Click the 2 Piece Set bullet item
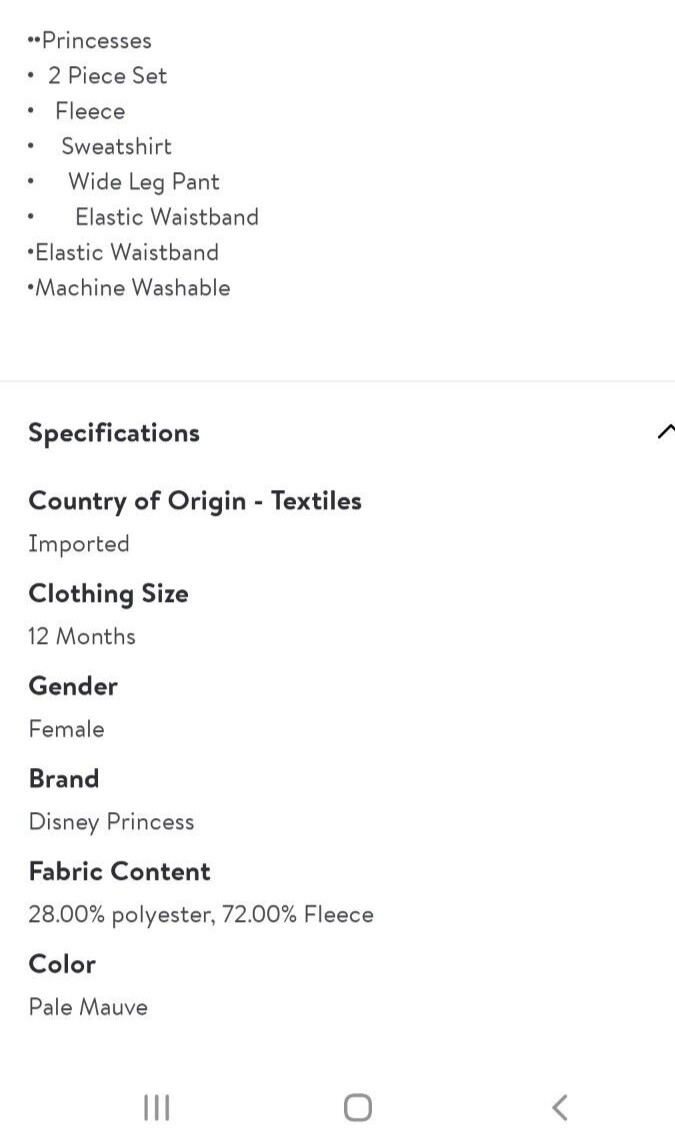Viewport: 675px width, 1148px height. [x=108, y=75]
